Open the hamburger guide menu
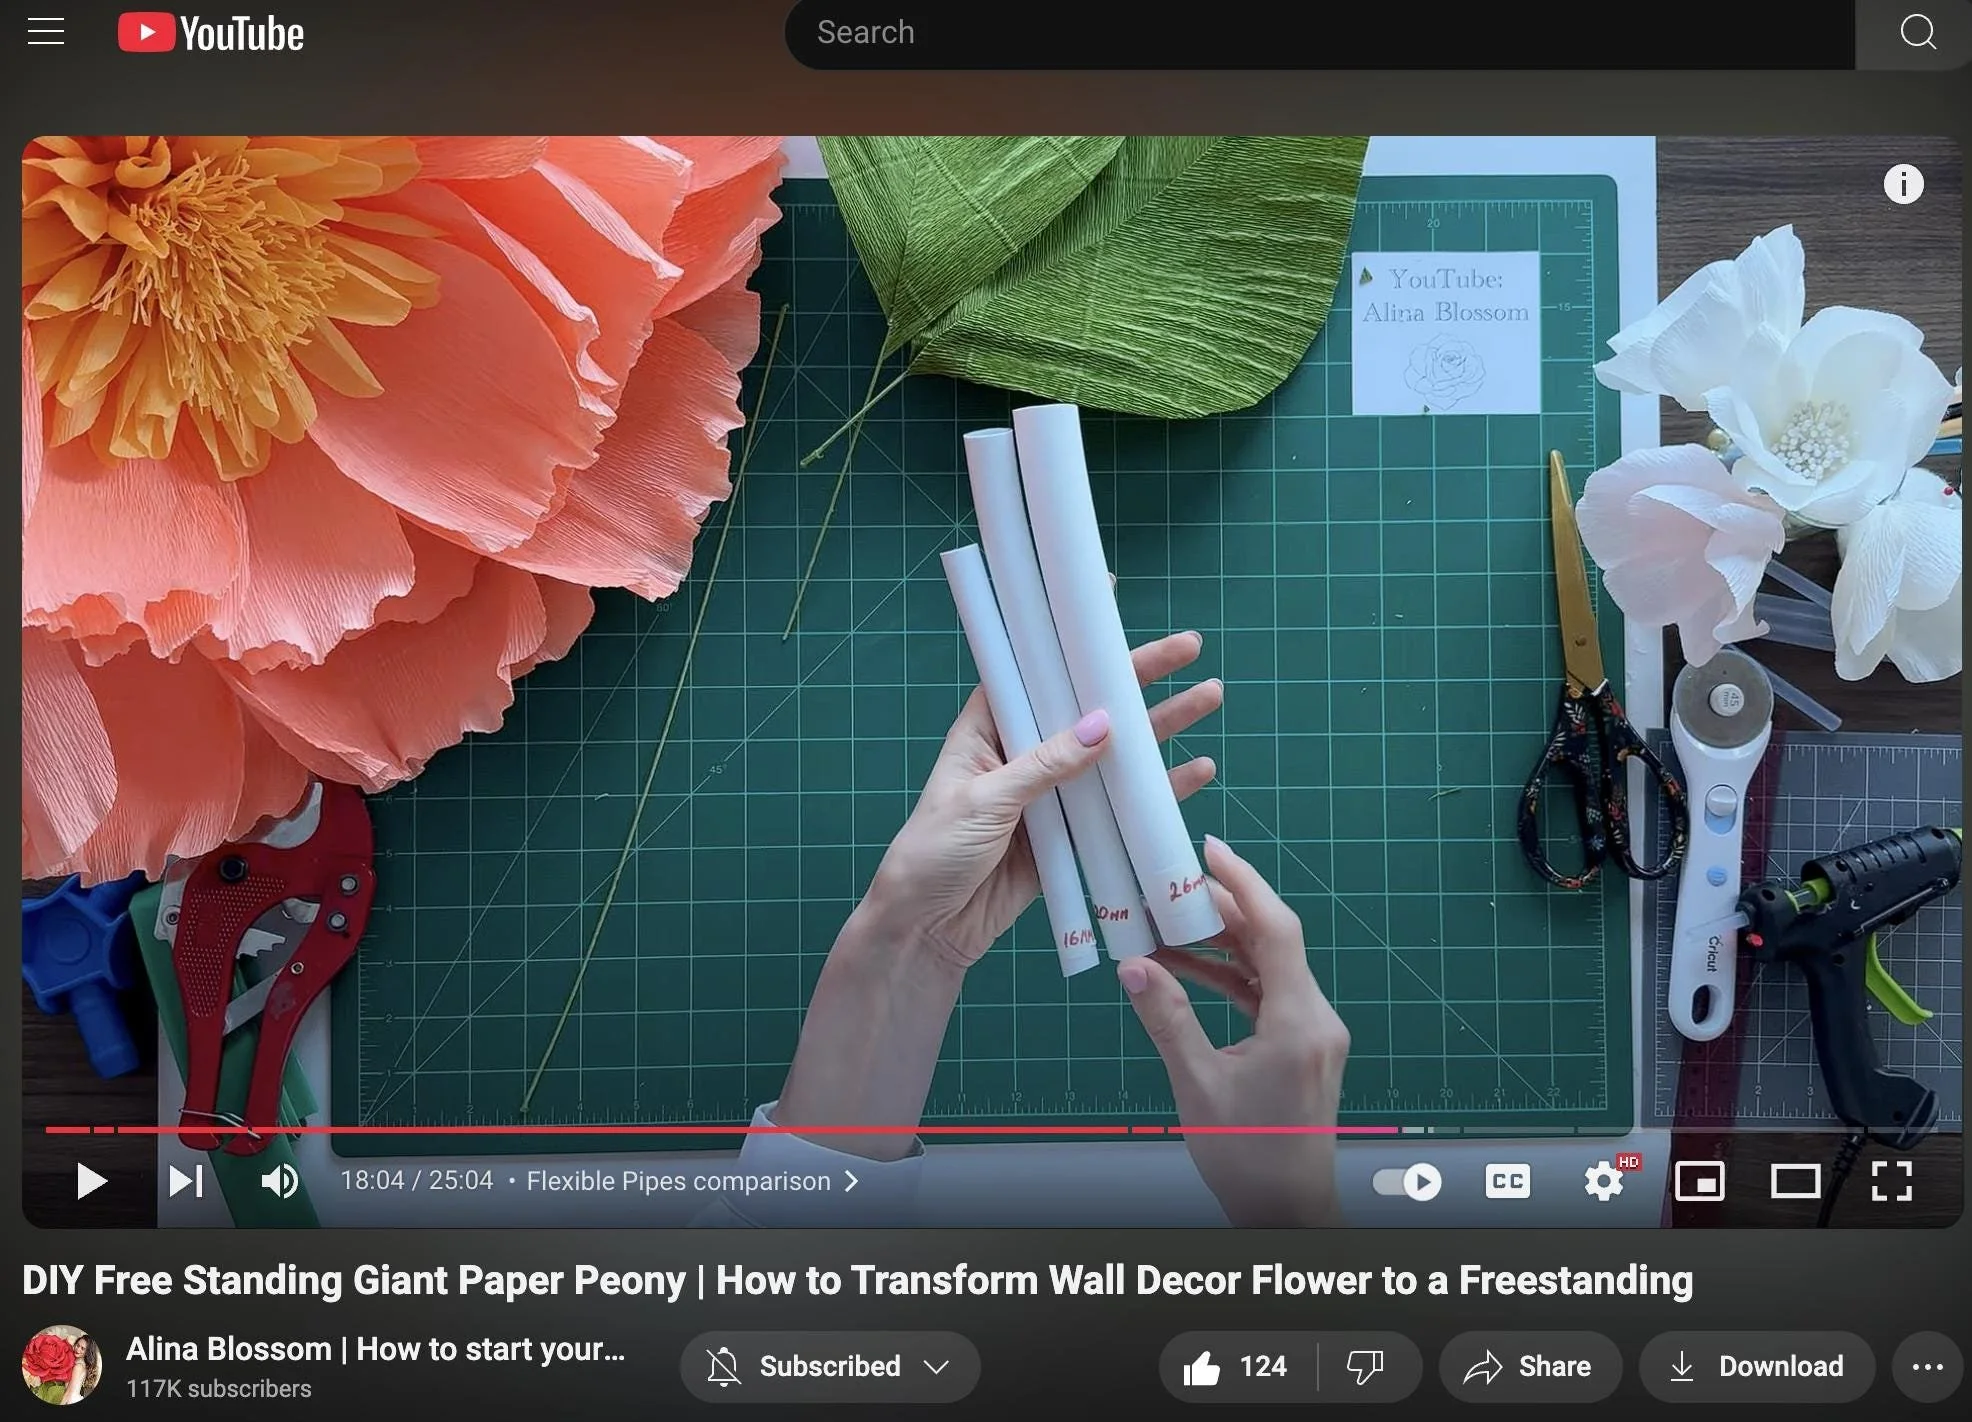The width and height of the screenshot is (1972, 1422). pos(46,32)
